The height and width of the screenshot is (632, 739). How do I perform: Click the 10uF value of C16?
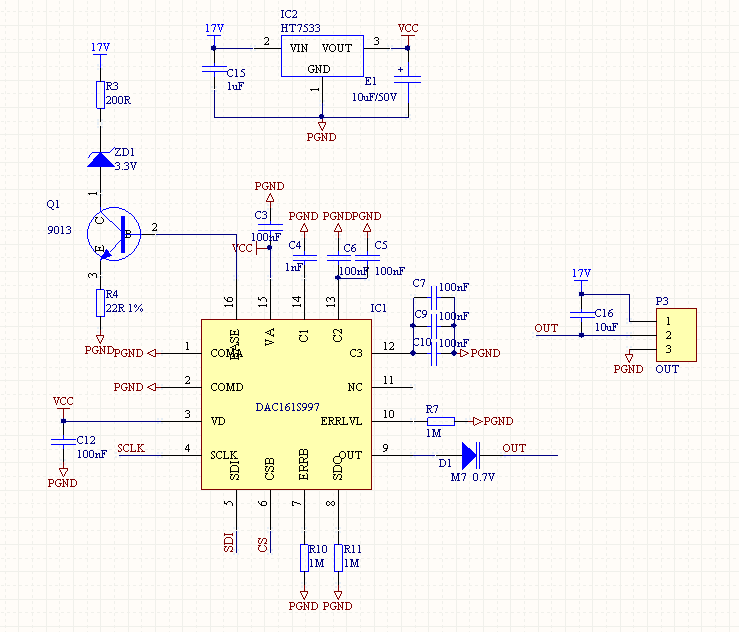(606, 327)
